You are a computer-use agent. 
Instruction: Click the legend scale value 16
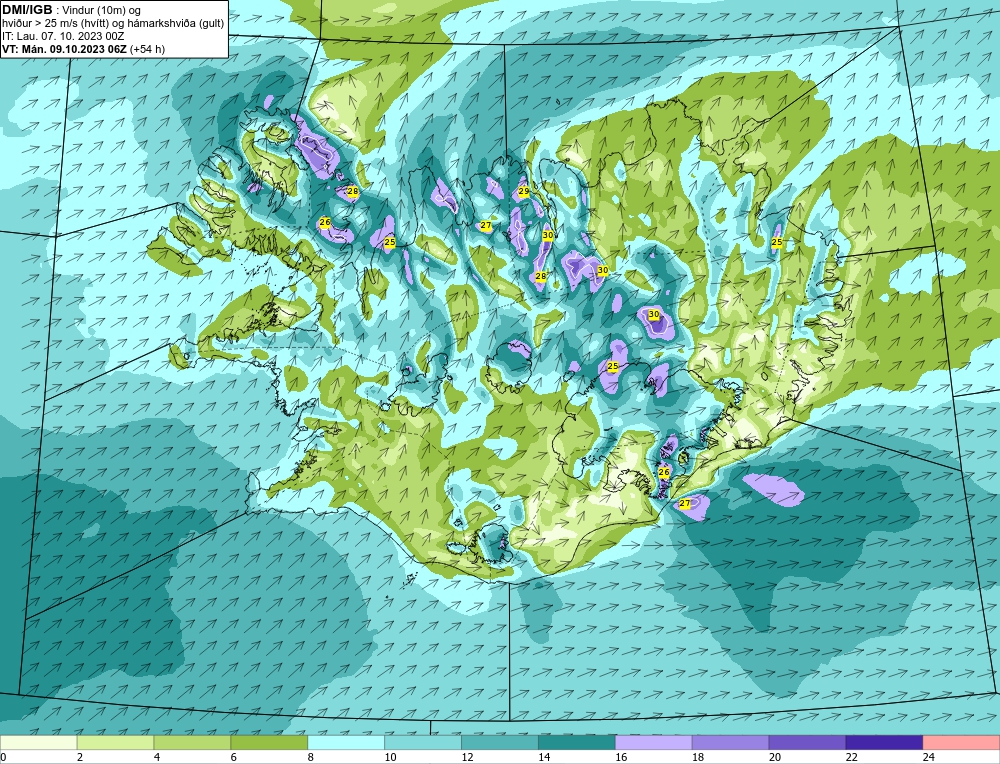[621, 757]
